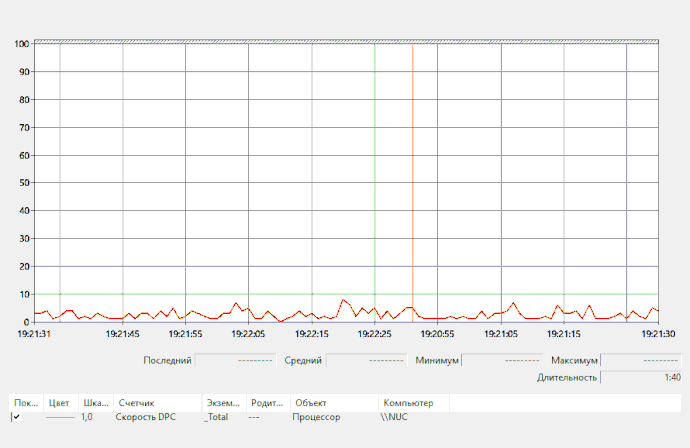The height and width of the screenshot is (448, 690).
Task: Click the Средний value field
Action: tap(365, 360)
